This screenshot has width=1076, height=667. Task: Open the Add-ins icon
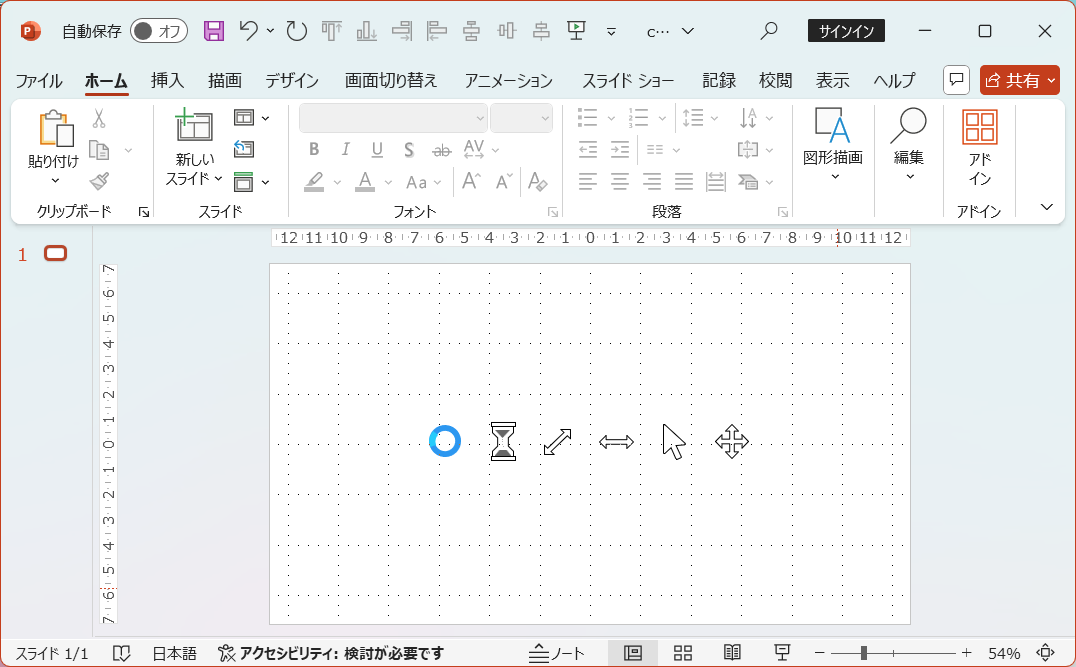coord(979,128)
